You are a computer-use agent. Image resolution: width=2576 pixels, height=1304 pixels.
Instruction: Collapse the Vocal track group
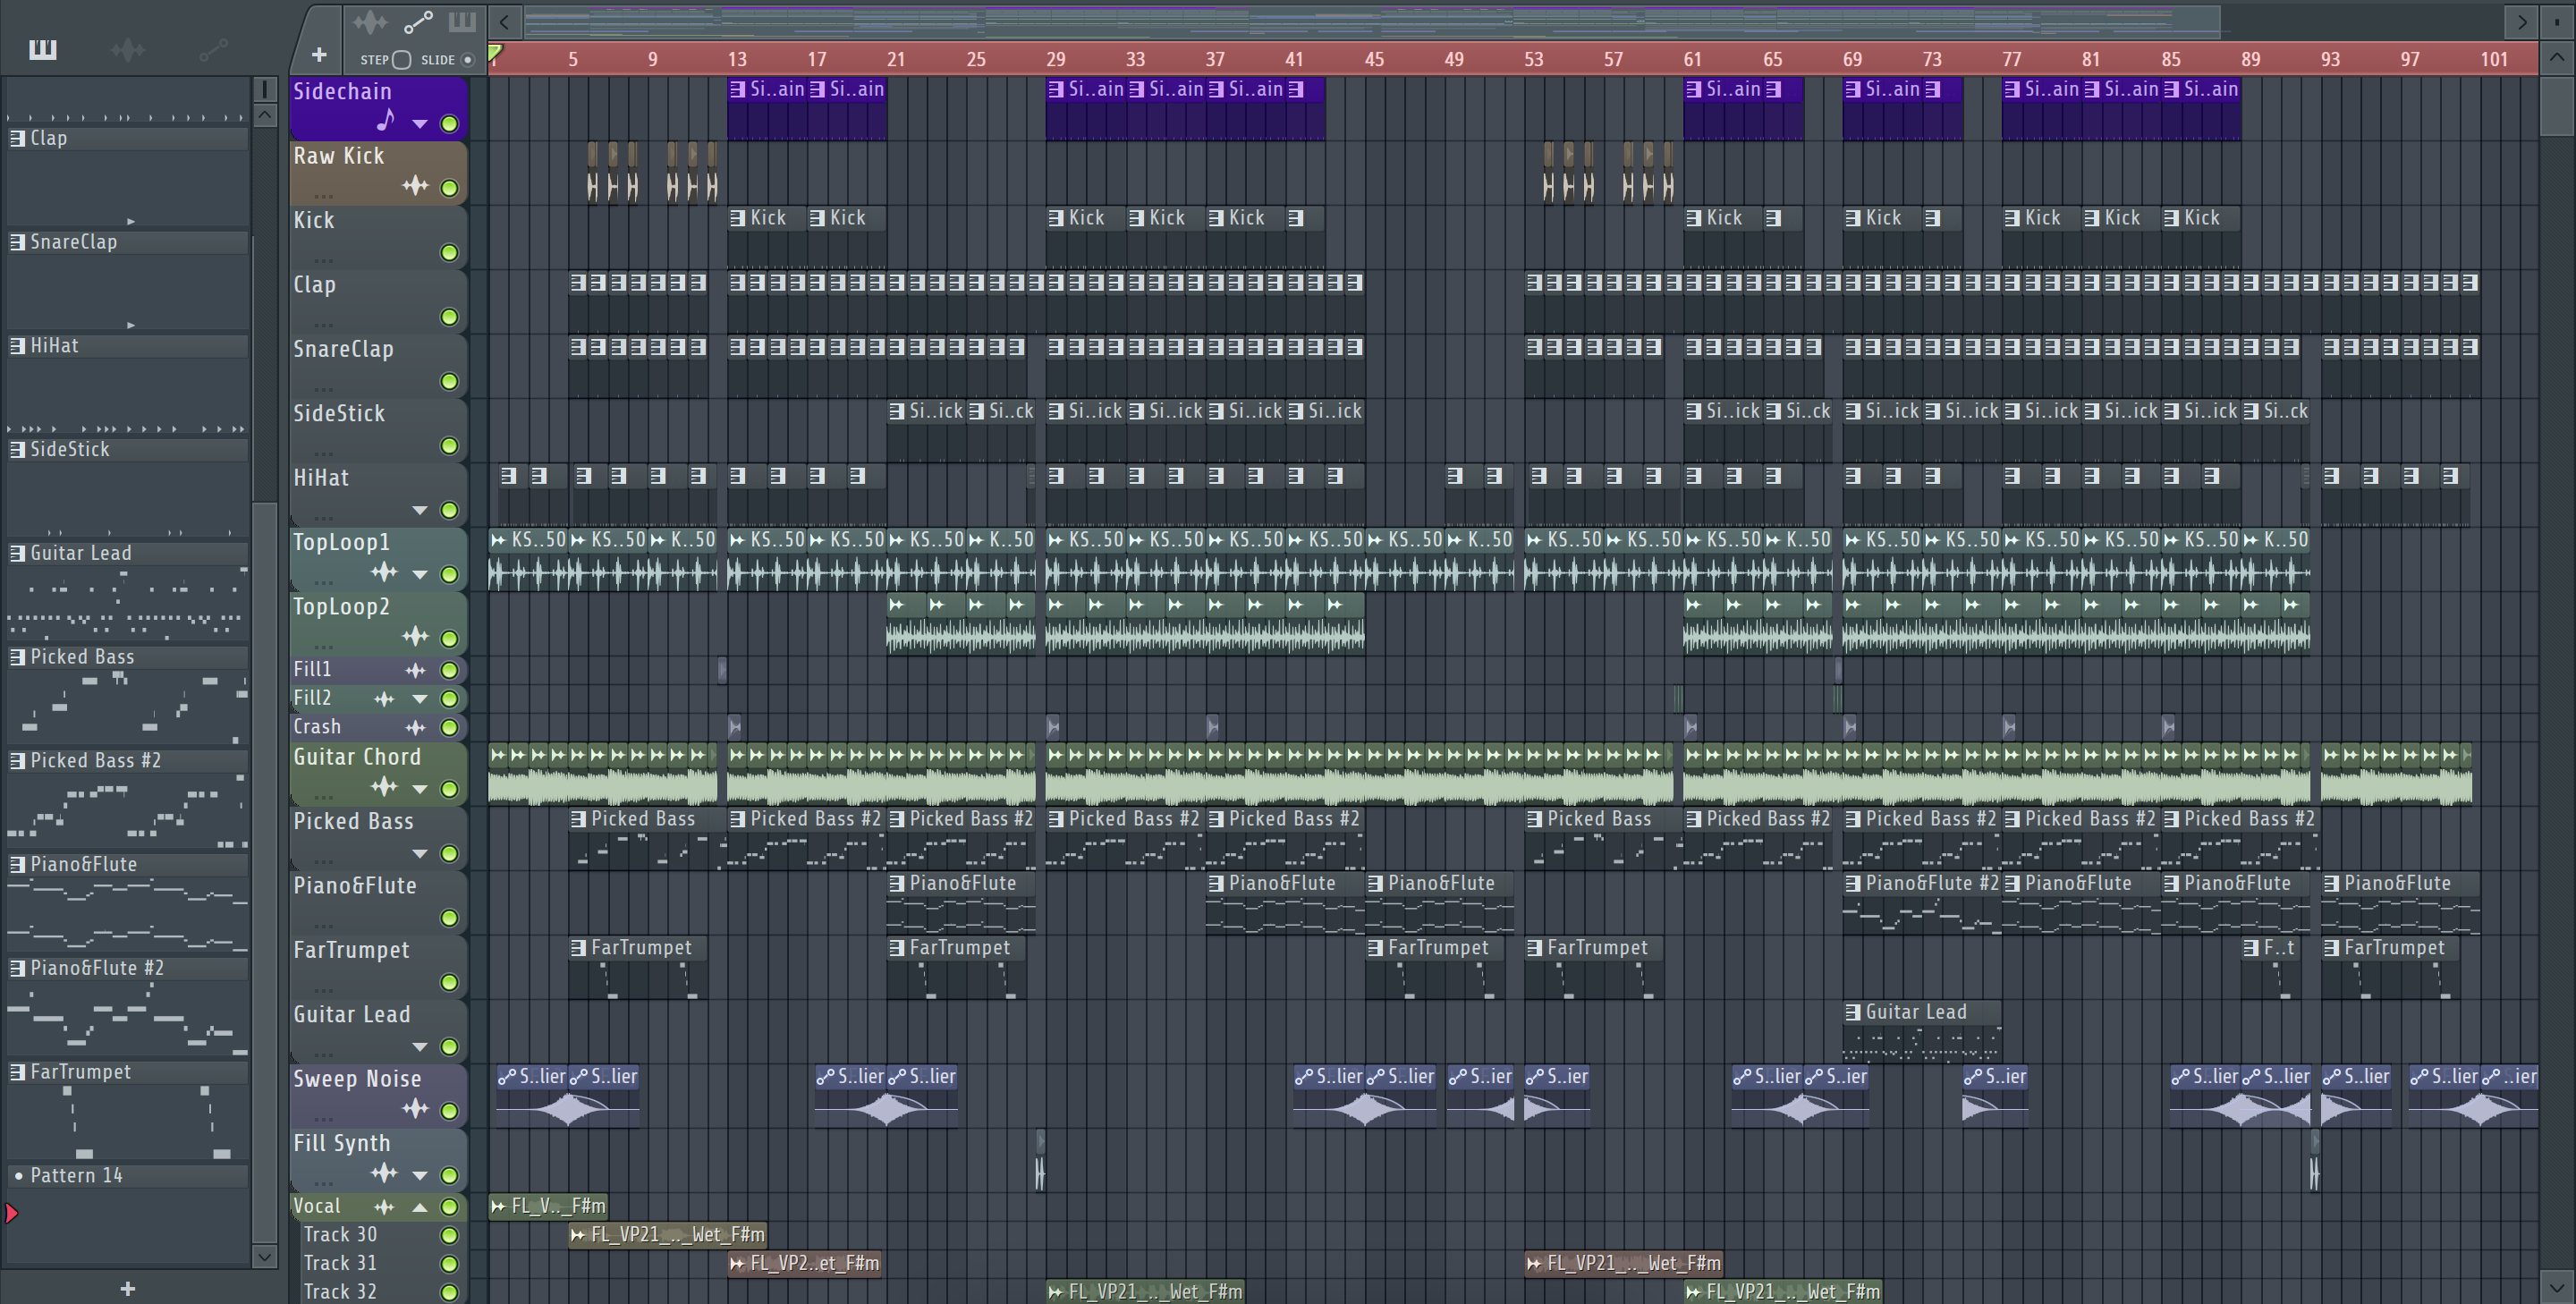[x=420, y=1207]
